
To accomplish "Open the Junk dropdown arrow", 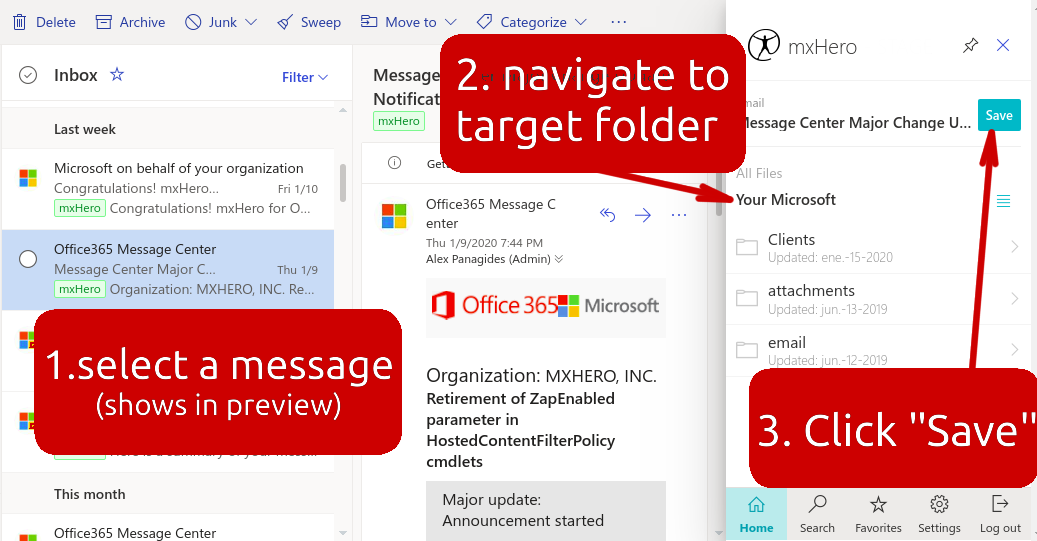I will click(251, 22).
